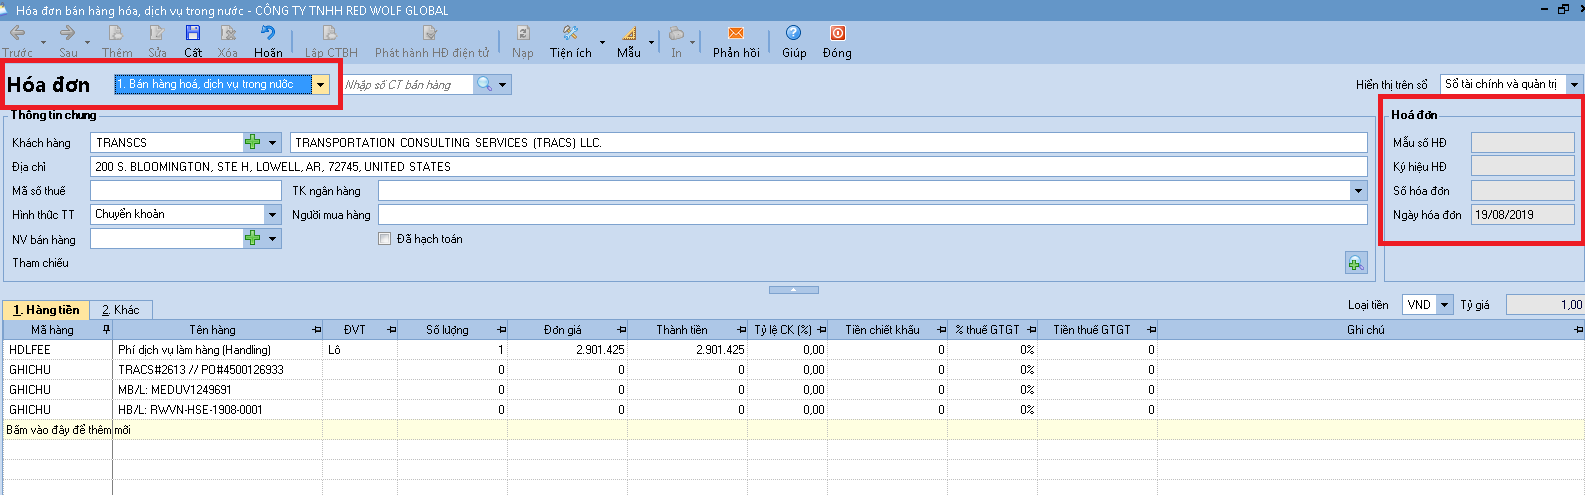Open the Tiện ích utilities tool
Screen dimensions: 1585x495
[570, 41]
